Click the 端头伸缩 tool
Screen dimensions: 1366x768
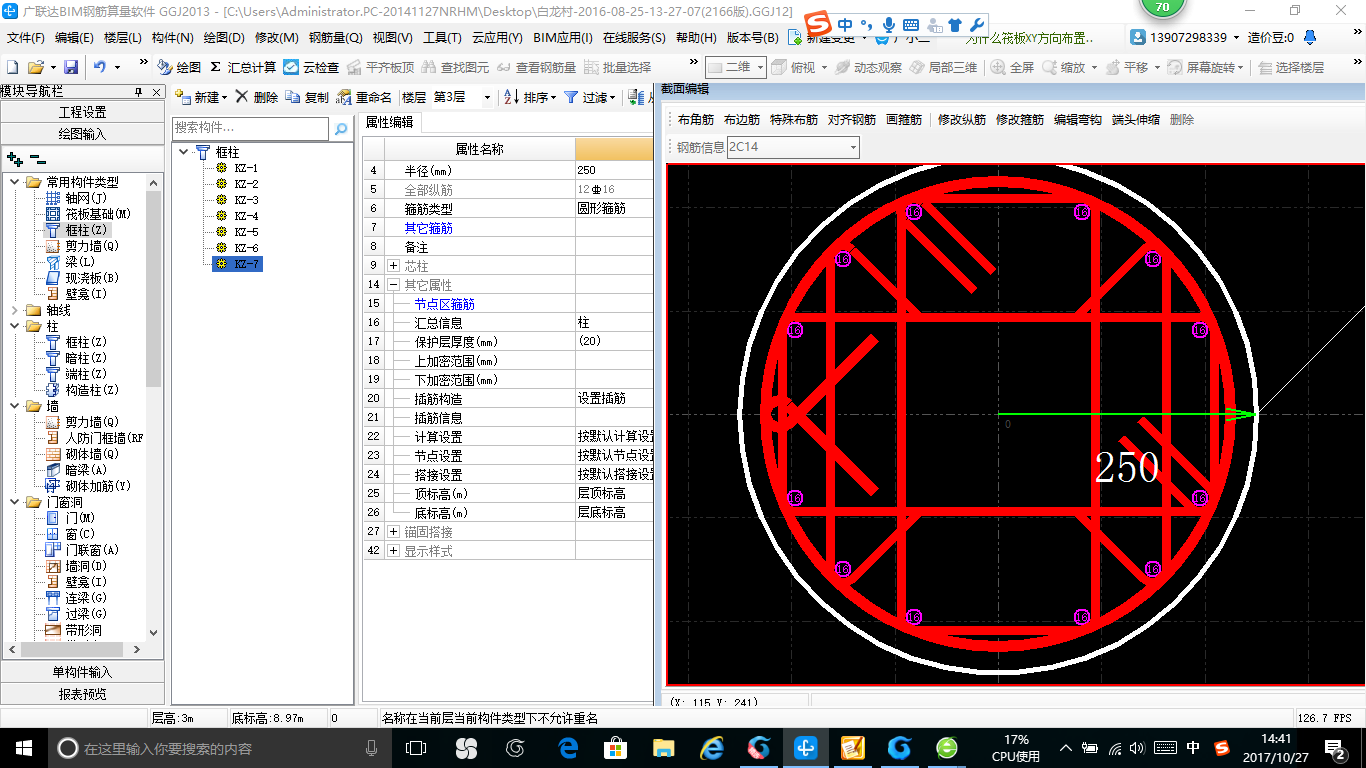(1136, 120)
